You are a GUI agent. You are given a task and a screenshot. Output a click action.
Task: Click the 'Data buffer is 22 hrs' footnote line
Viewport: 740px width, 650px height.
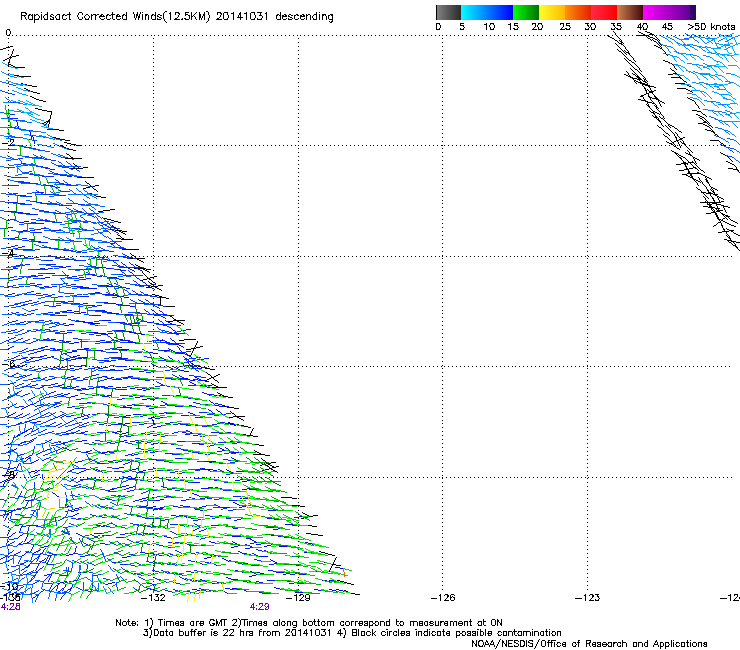point(352,633)
